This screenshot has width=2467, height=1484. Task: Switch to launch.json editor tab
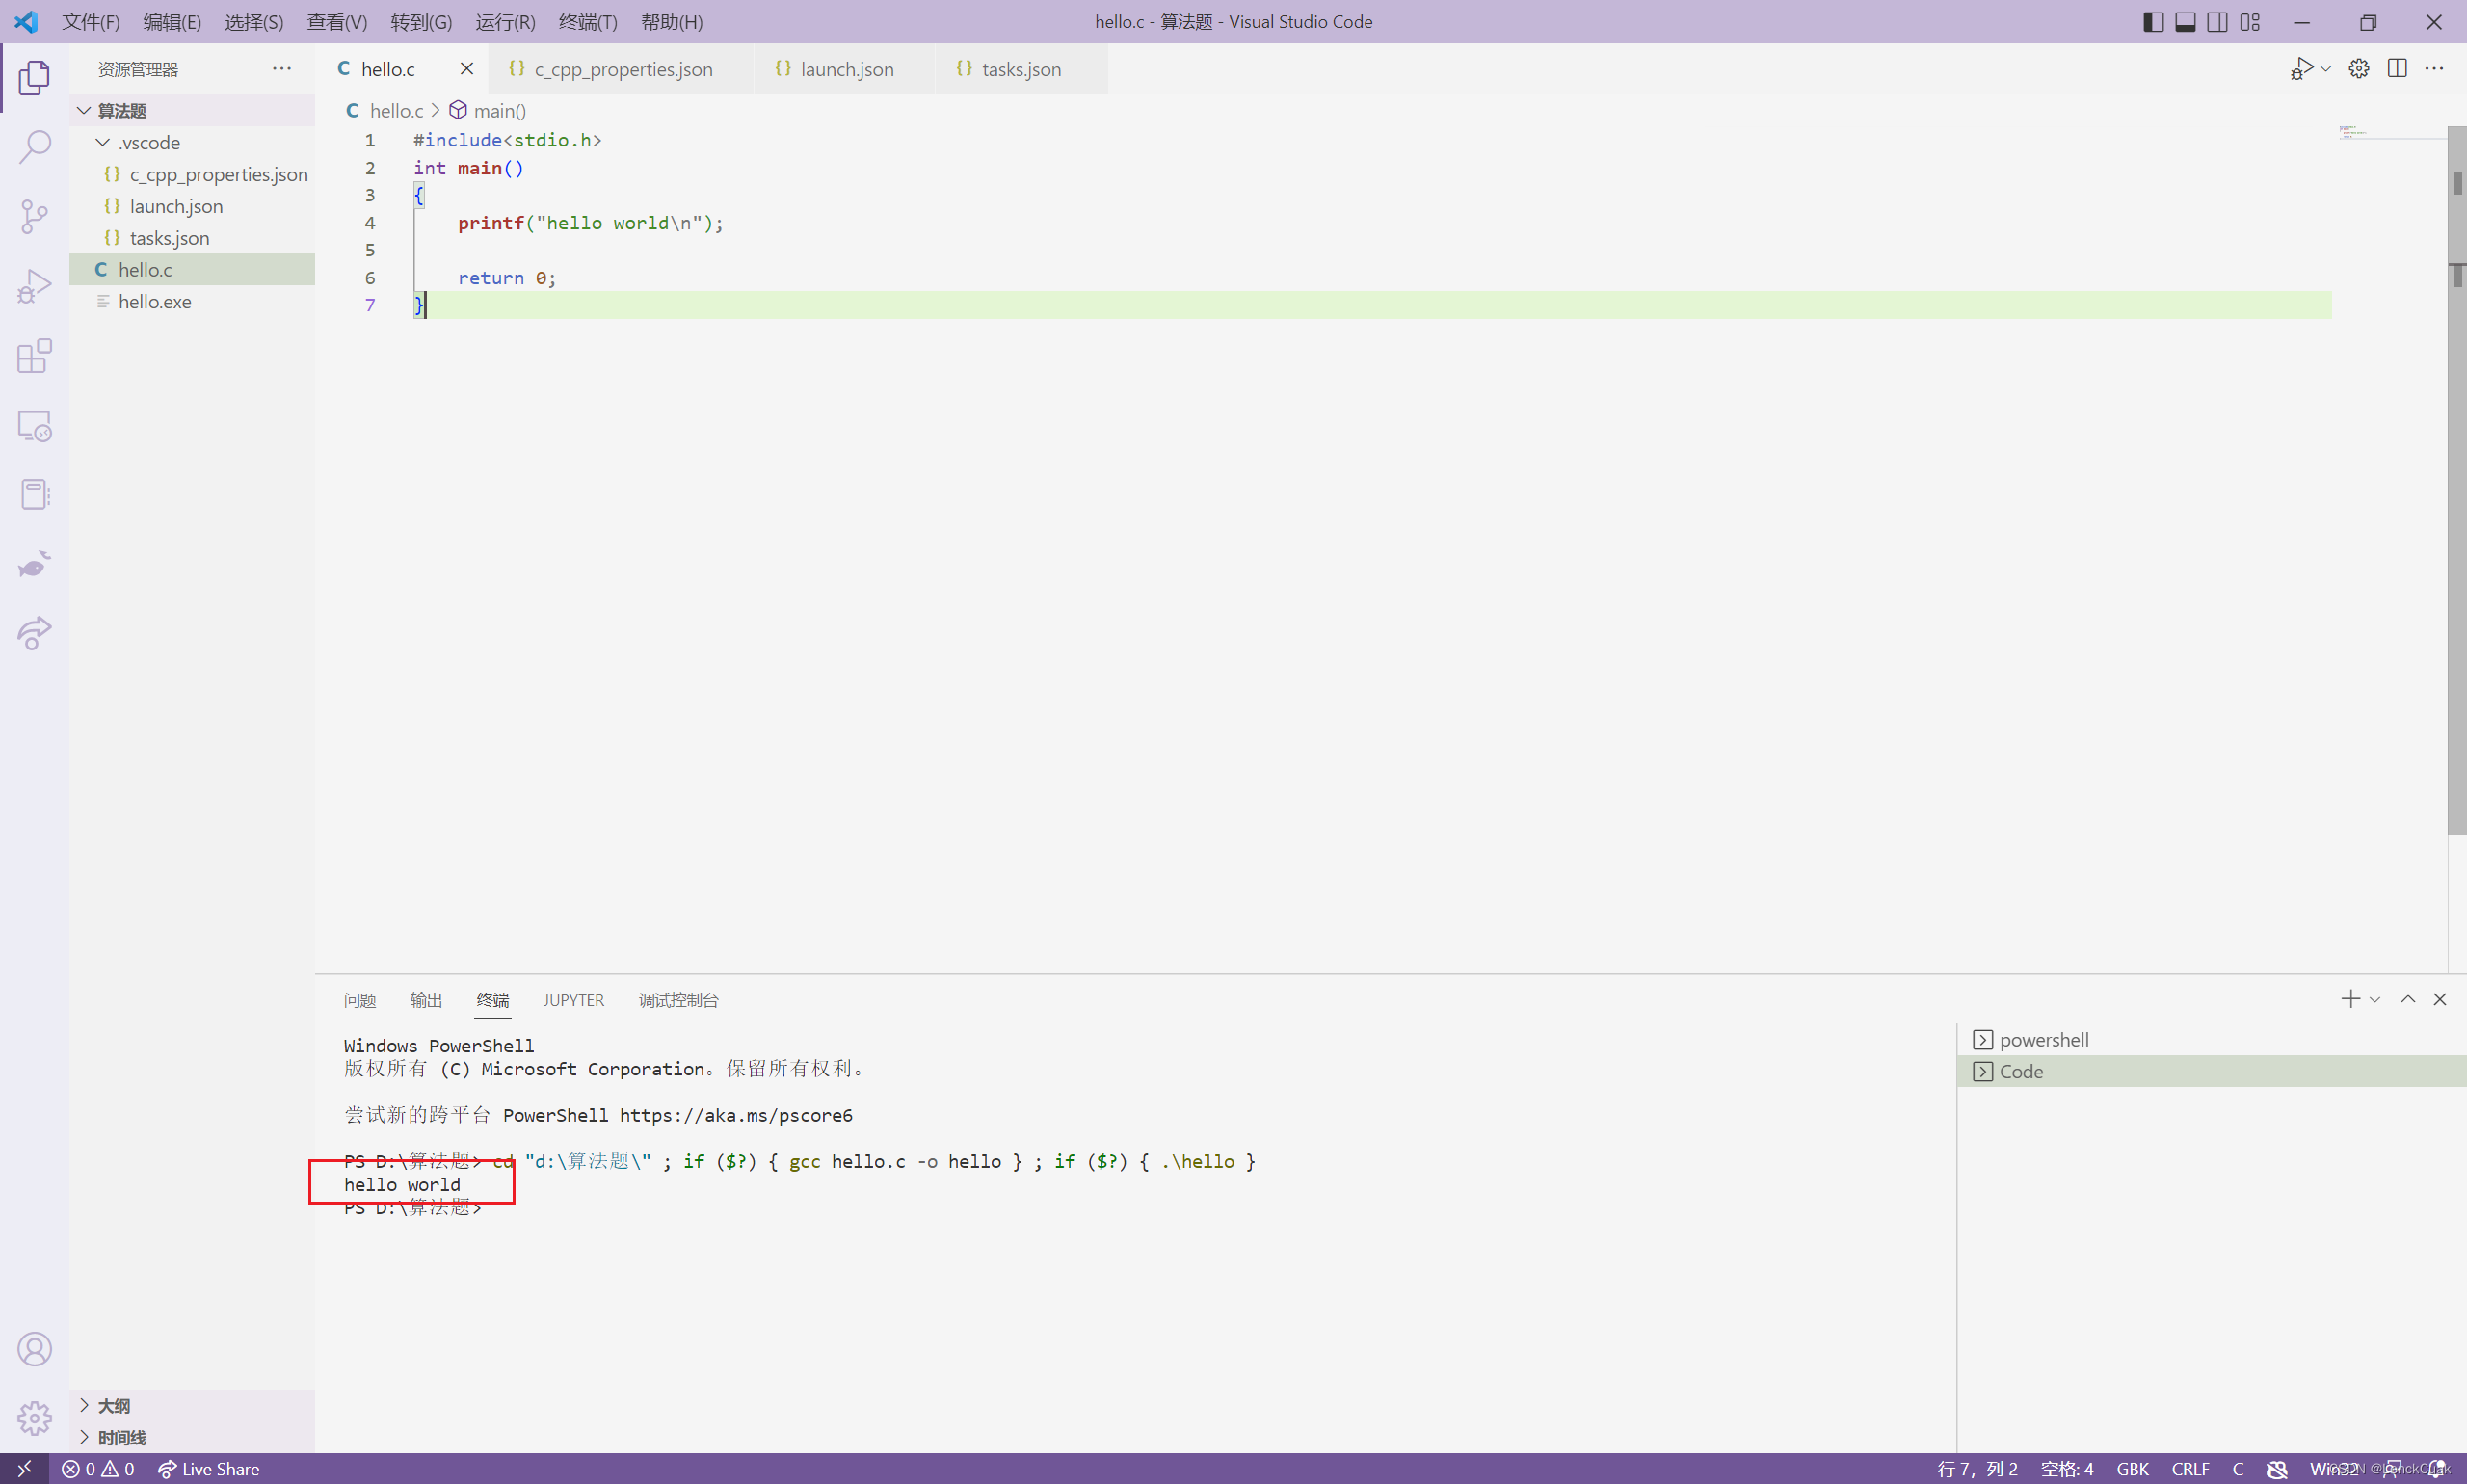[x=846, y=69]
